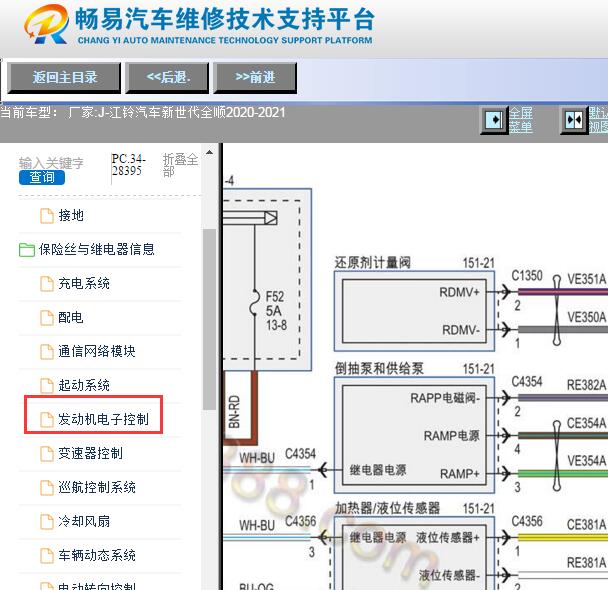Click wire label CE381A
Screen dimensions: 608x590
[x=586, y=525]
